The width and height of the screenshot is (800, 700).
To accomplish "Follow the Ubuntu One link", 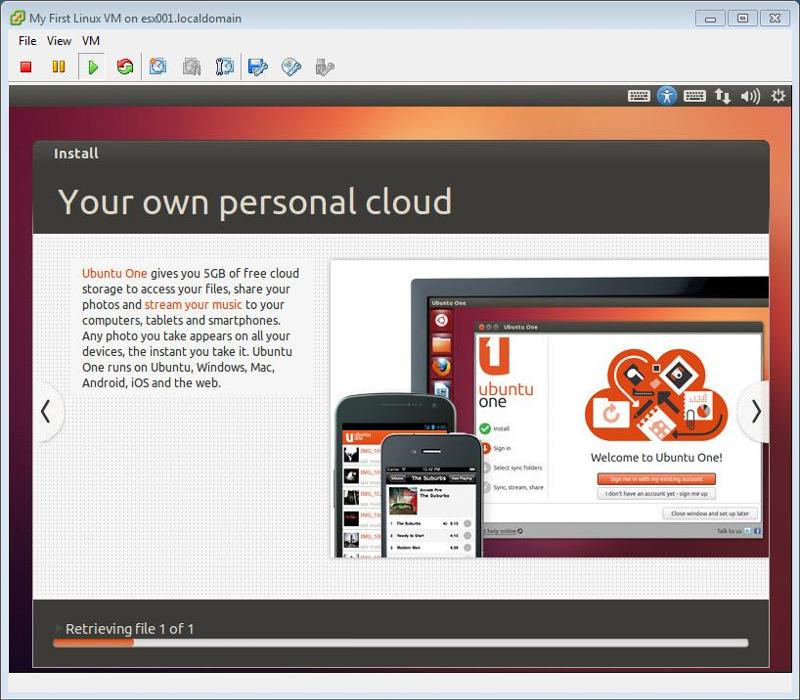I will click(x=114, y=273).
